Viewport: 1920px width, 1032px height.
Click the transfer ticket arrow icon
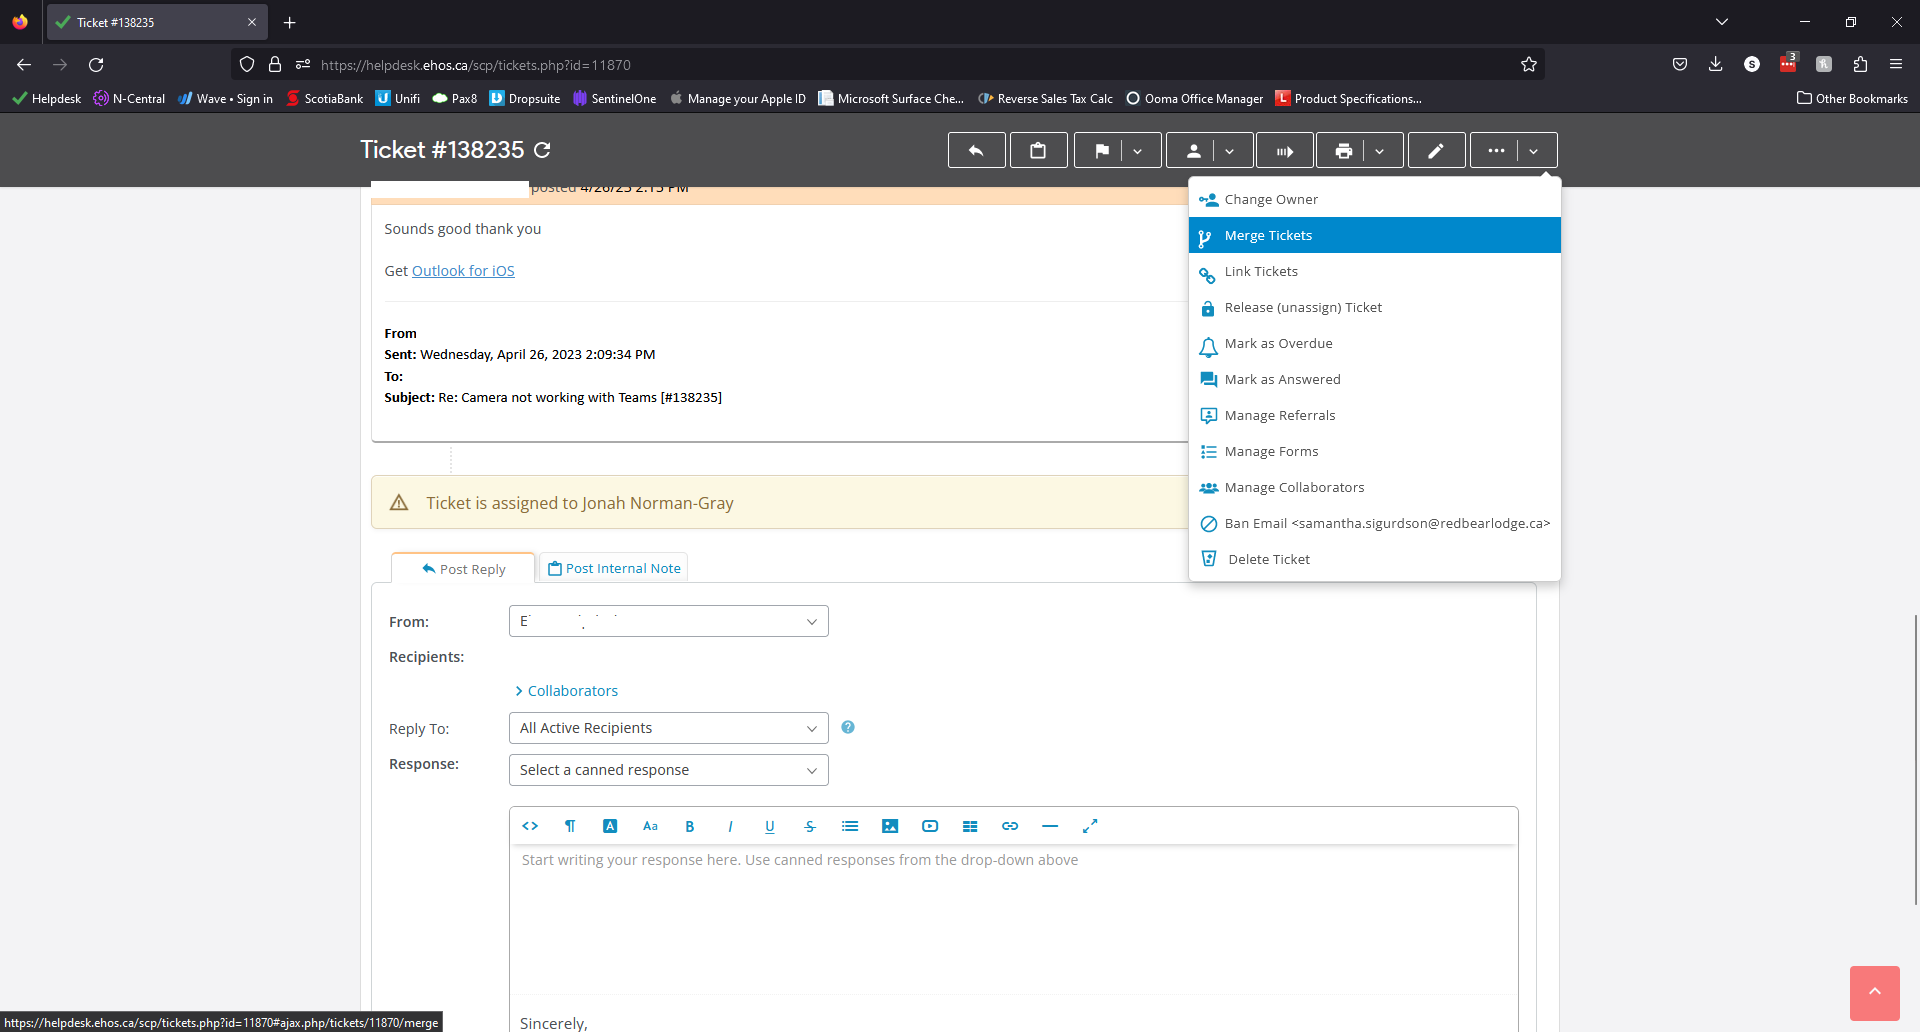[1285, 151]
